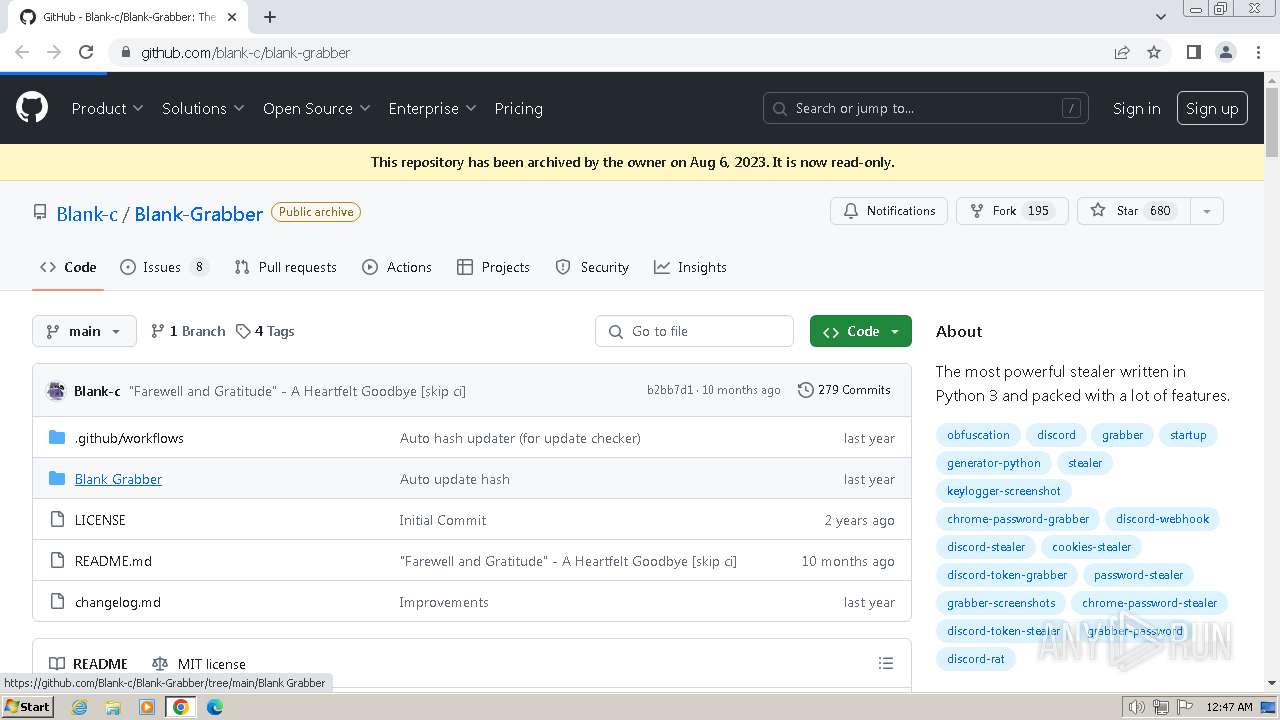
Task: Open commit hash b2bb7d1
Action: pyautogui.click(x=670, y=390)
